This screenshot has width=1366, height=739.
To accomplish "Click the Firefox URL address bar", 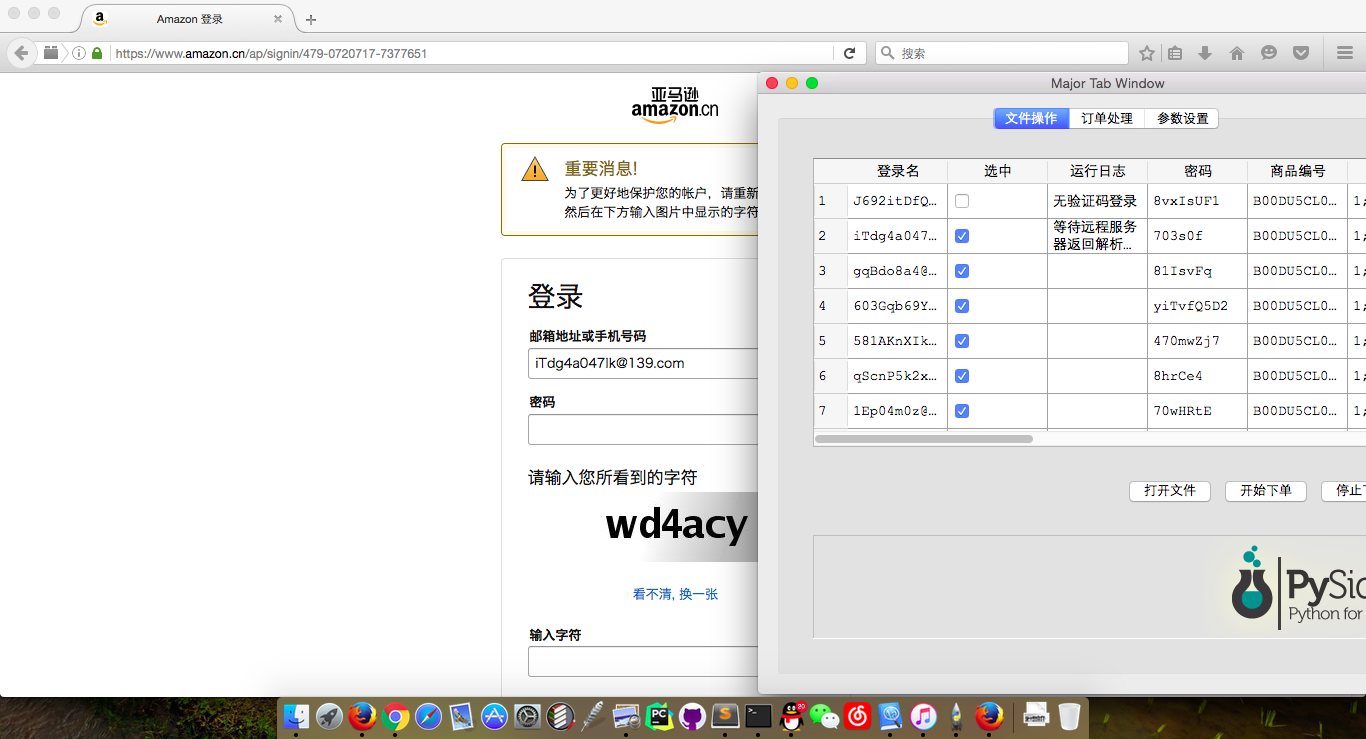I will 470,53.
